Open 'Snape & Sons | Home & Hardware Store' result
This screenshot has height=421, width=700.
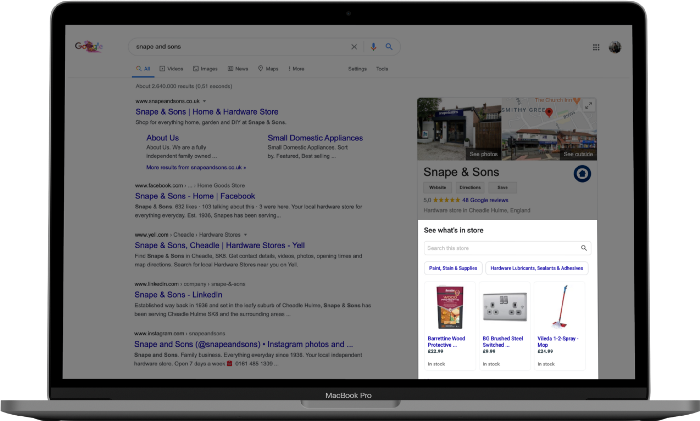[207, 112]
